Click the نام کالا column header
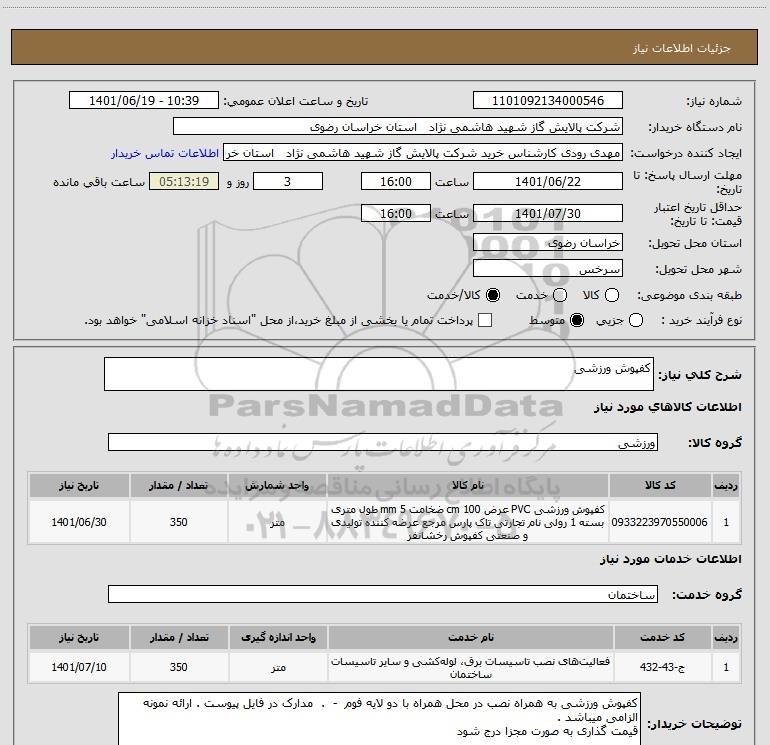Screen dimensions: 770x745 click(x=468, y=486)
